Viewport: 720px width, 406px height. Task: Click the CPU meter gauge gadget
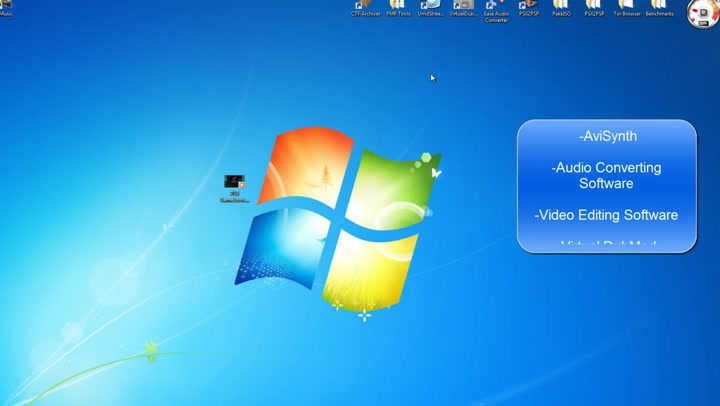pos(703,13)
